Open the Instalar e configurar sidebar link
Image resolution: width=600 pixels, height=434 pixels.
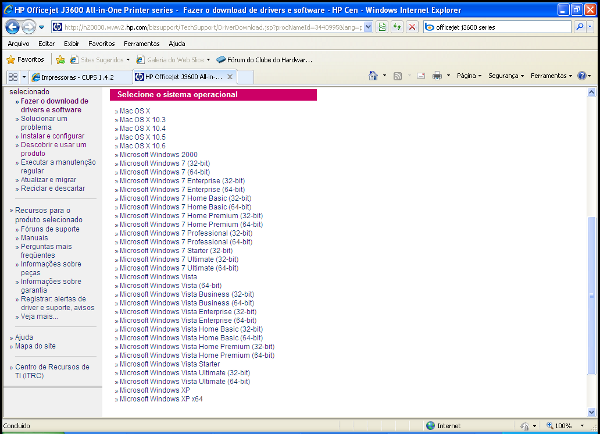[x=52, y=136]
